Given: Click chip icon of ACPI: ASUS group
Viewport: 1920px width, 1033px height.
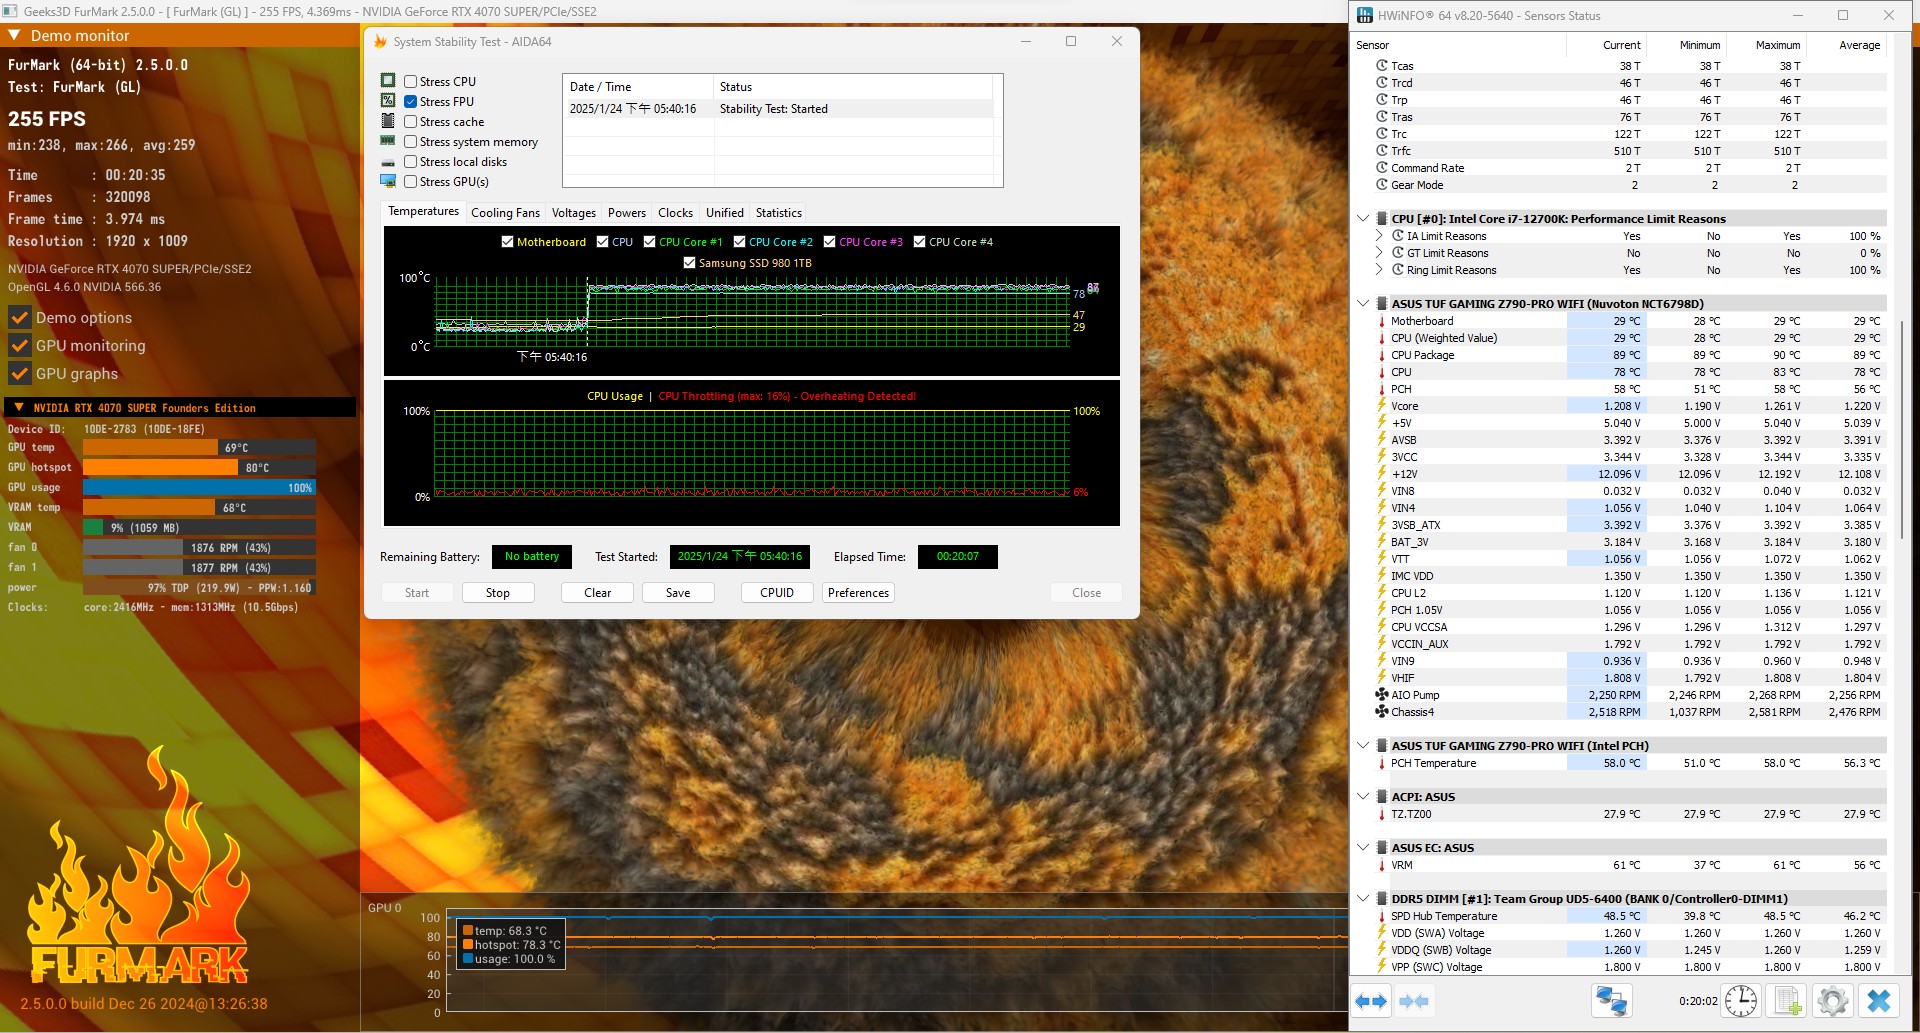Looking at the screenshot, I should 1382,797.
